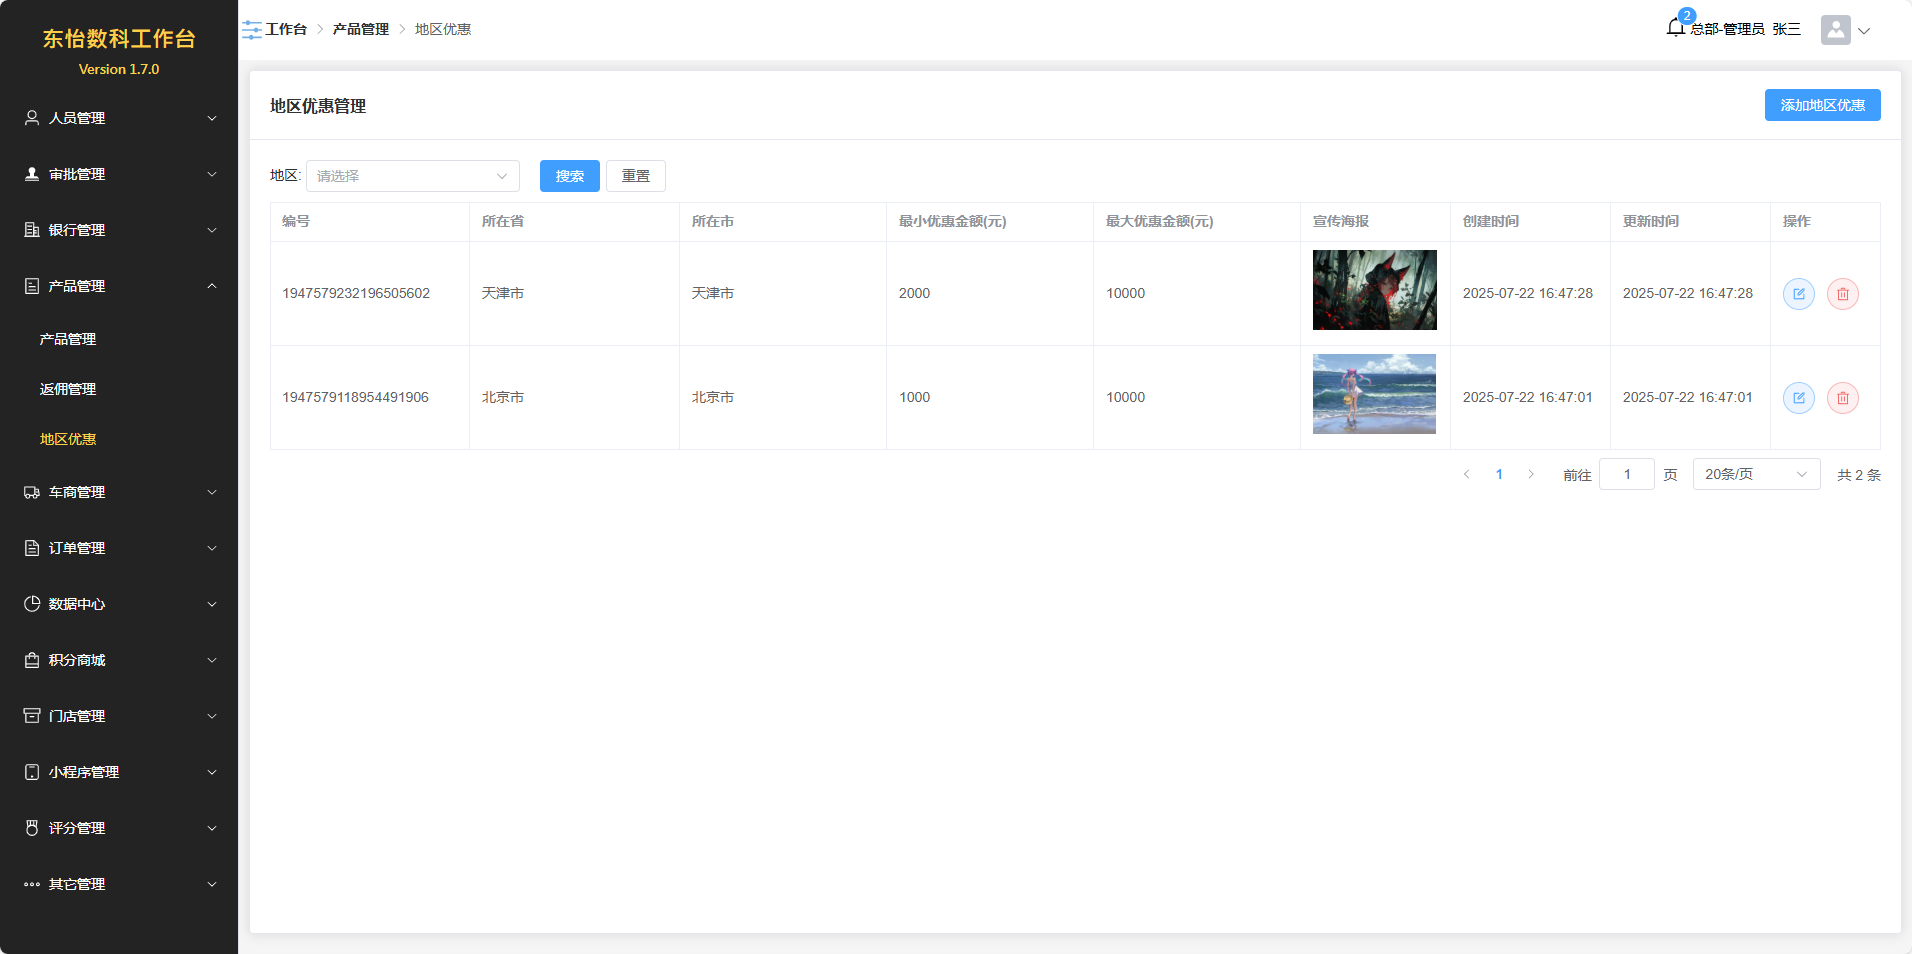Click the 重置 button

(635, 176)
